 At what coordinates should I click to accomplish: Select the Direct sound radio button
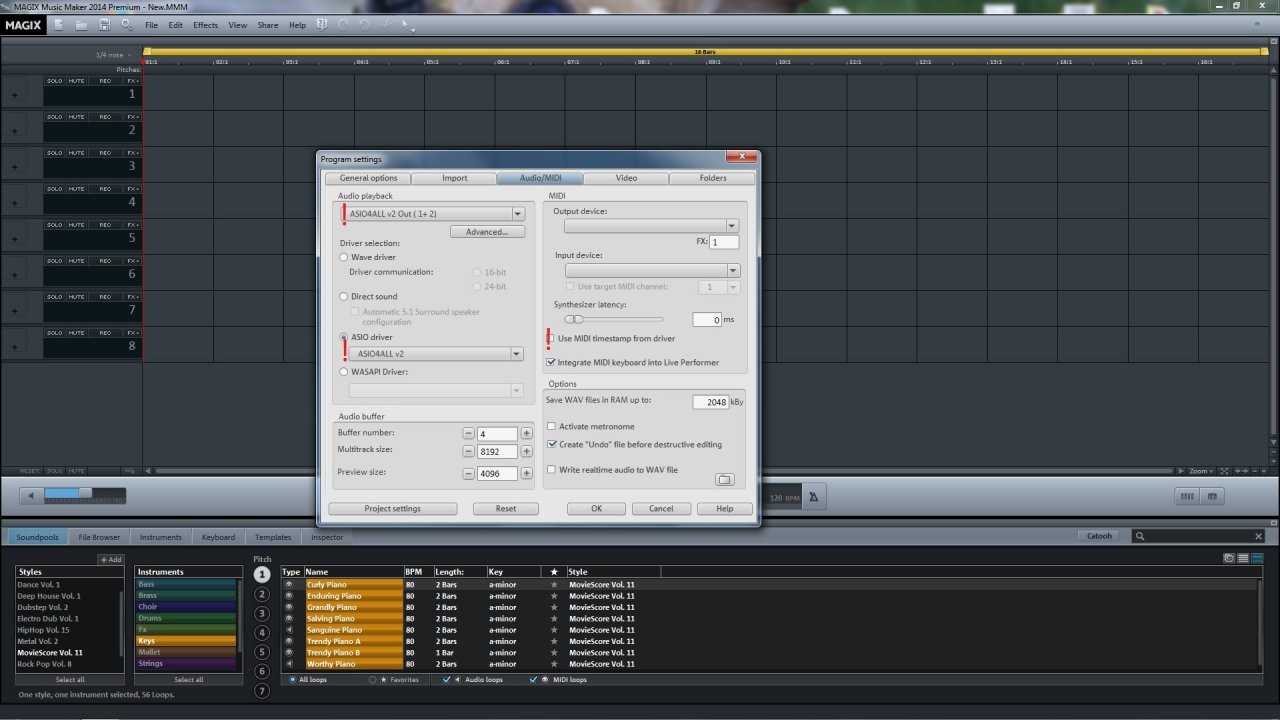[x=344, y=297]
